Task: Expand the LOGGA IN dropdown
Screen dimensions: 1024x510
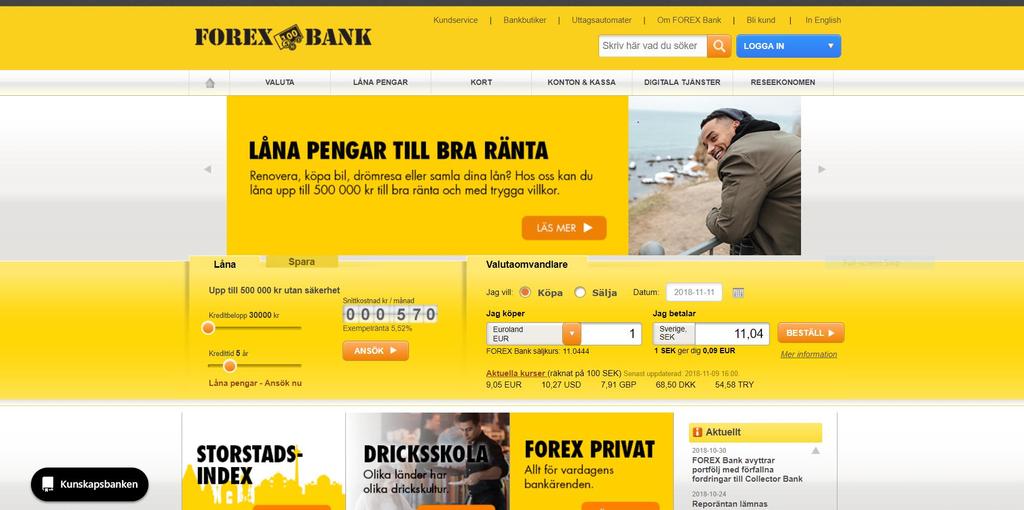Action: (x=788, y=46)
